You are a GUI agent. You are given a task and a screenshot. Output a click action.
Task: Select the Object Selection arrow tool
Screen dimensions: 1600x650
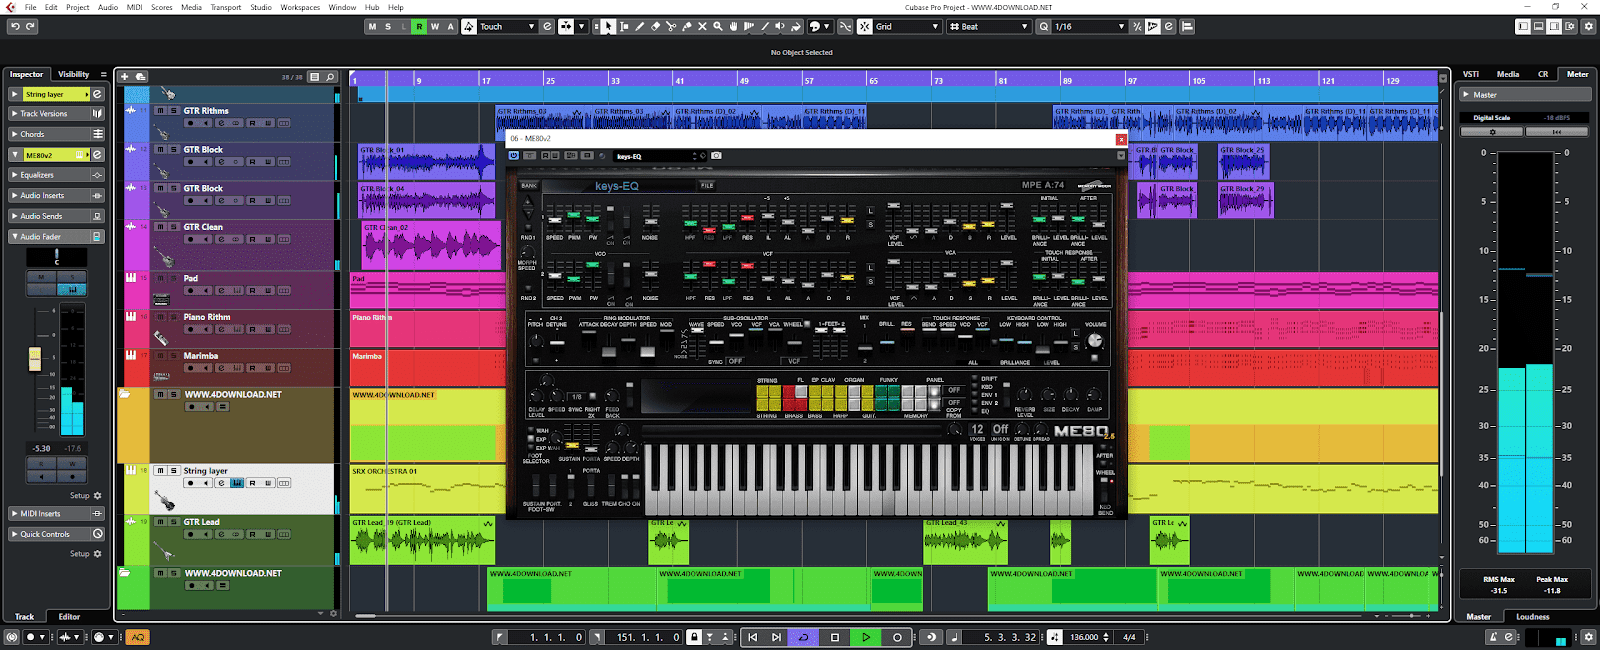point(609,26)
